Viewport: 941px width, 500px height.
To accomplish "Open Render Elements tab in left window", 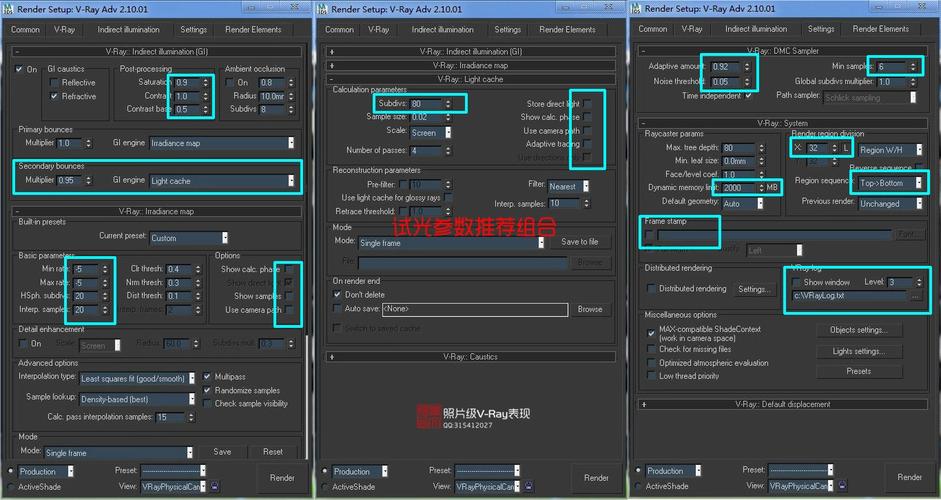I will coord(253,29).
